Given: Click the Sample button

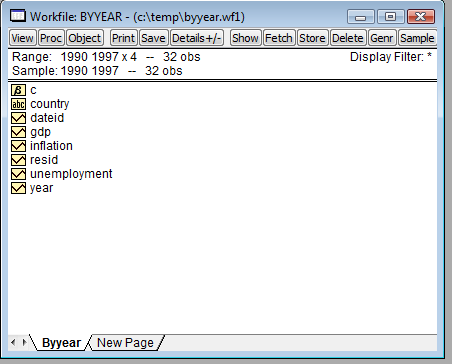Looking at the screenshot, I should point(417,38).
